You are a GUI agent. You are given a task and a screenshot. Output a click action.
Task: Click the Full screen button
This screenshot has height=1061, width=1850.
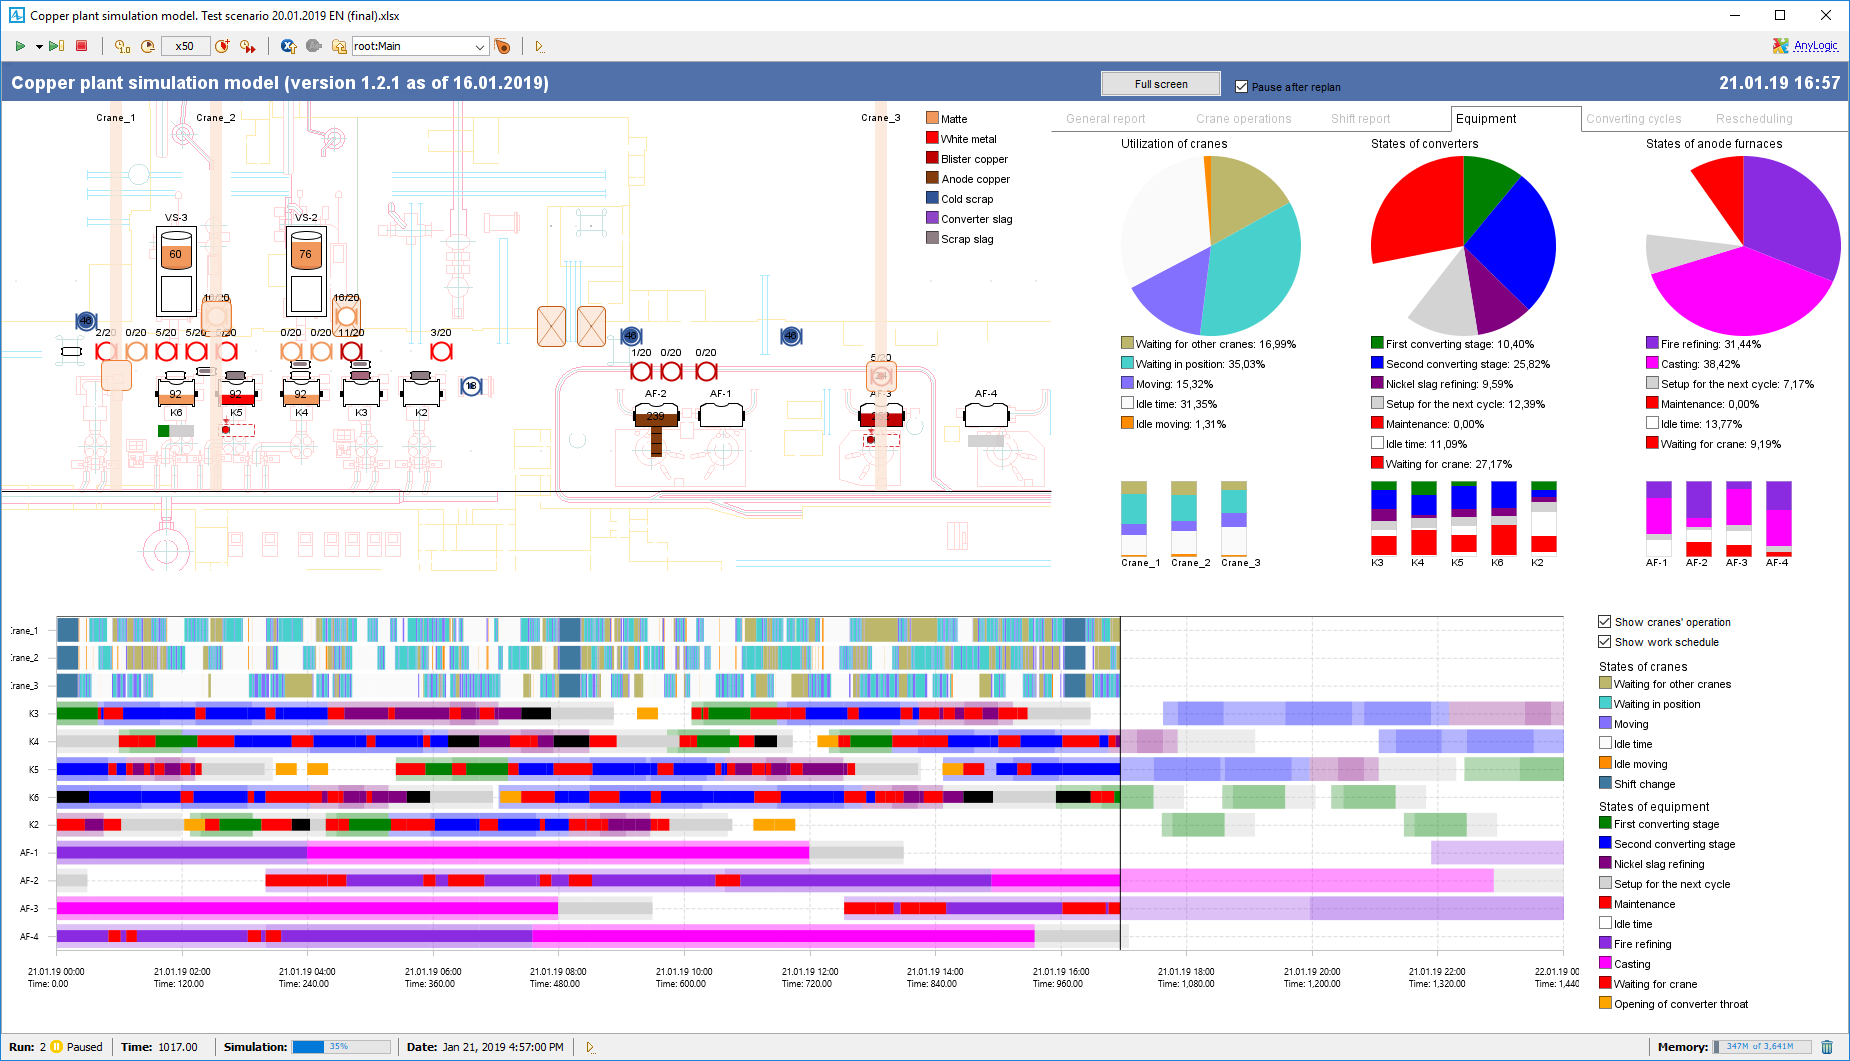coord(1161,84)
